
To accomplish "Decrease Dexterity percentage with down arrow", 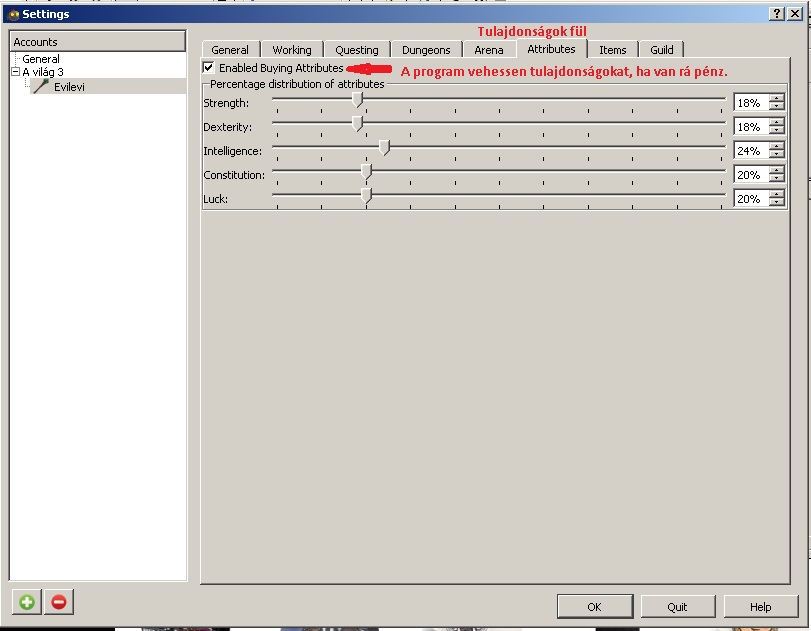I will (x=777, y=131).
